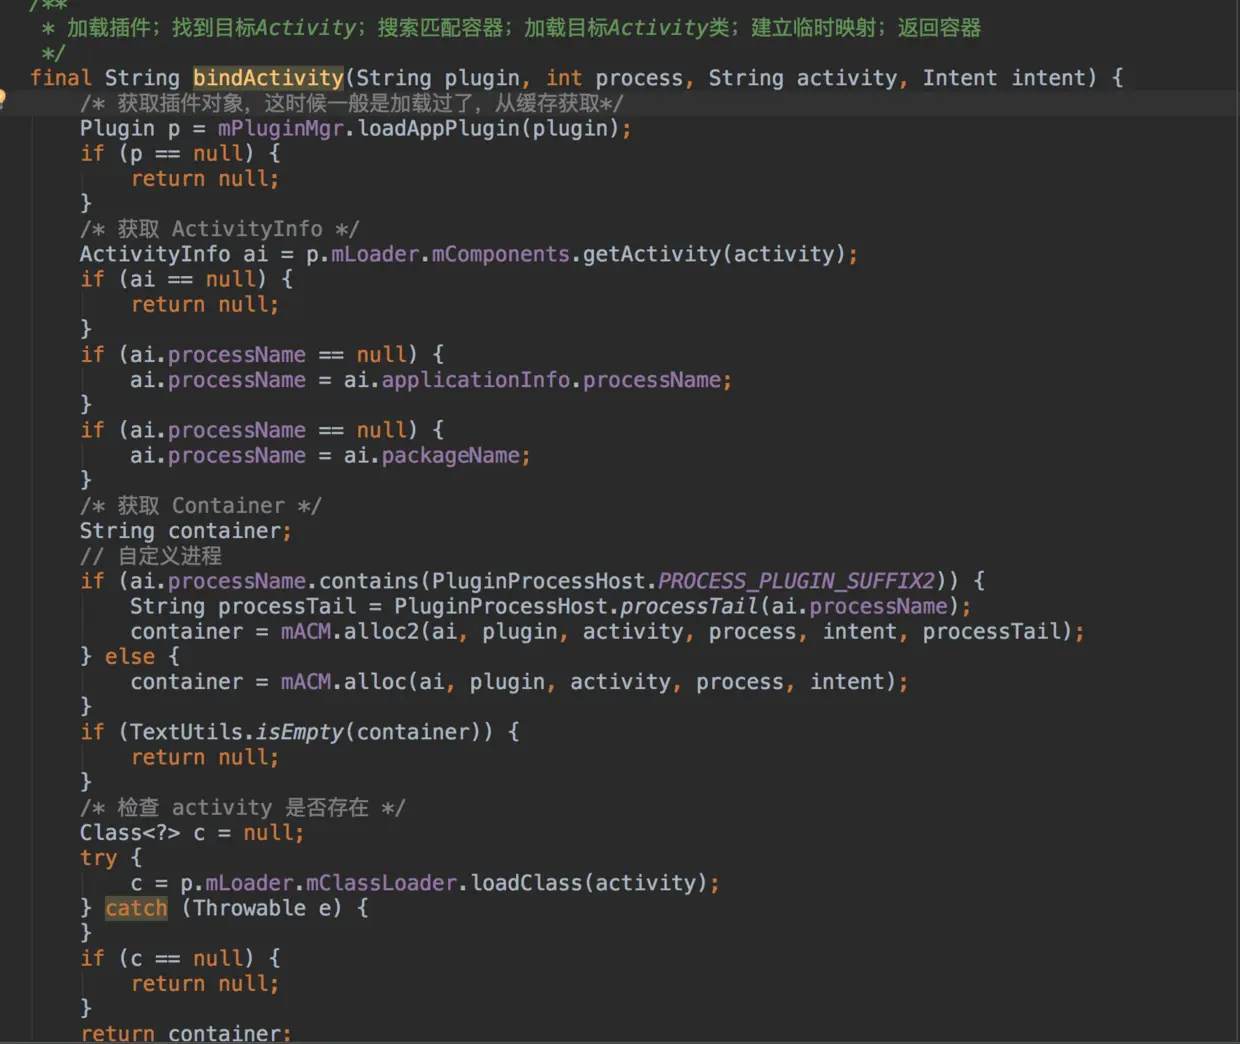
Task: Click the ActivityInfo type in the ai declaration
Action: tap(155, 254)
